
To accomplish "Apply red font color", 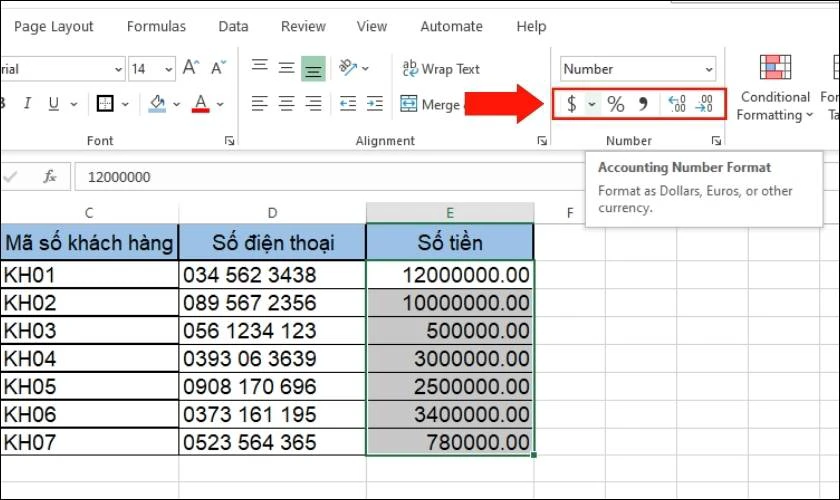I will point(200,103).
